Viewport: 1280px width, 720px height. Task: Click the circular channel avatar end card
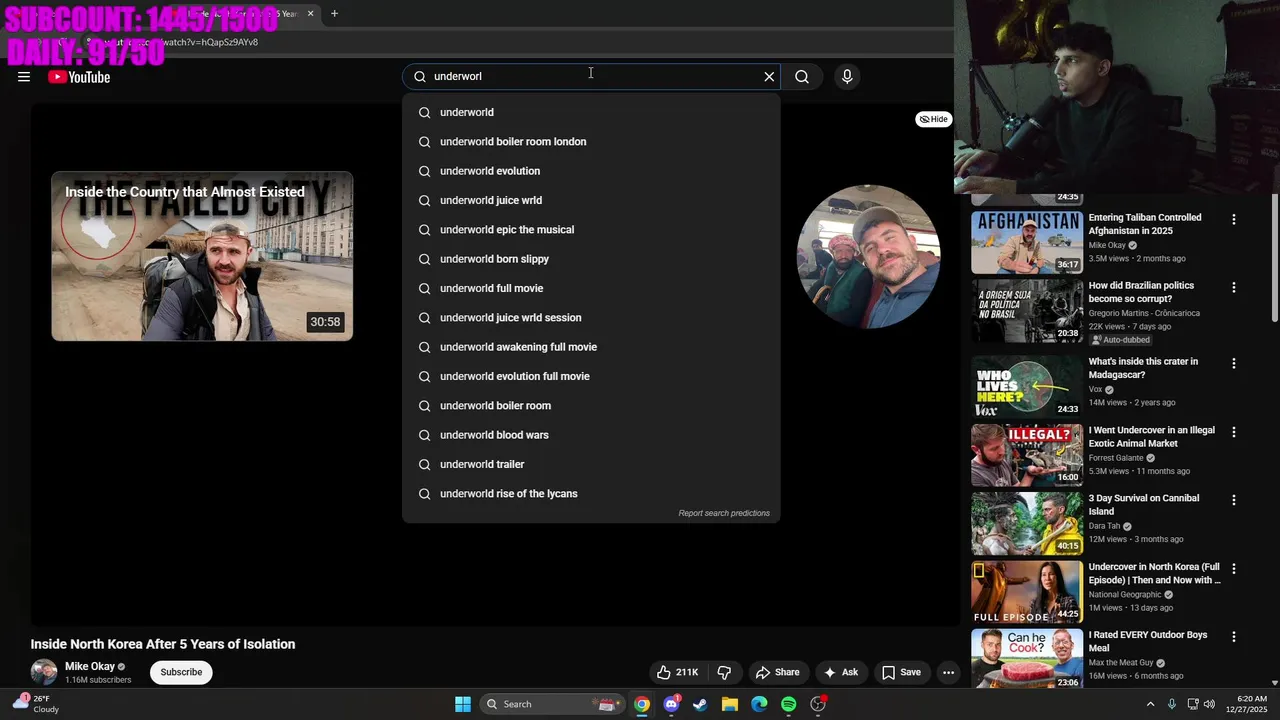pos(868,256)
